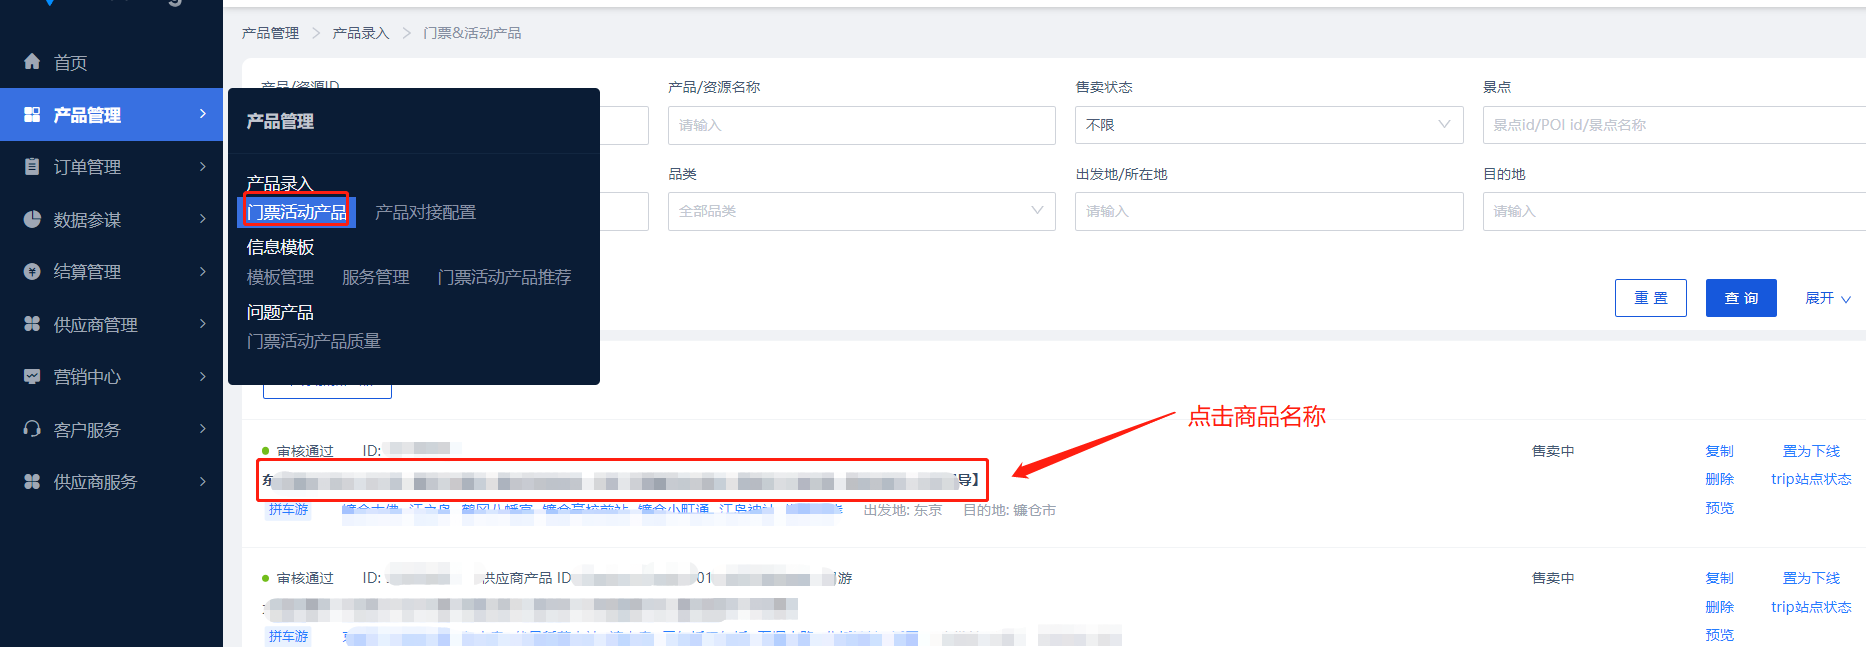The height and width of the screenshot is (647, 1866).
Task: Click the 数据参谋 pie chart icon
Action: (32, 219)
